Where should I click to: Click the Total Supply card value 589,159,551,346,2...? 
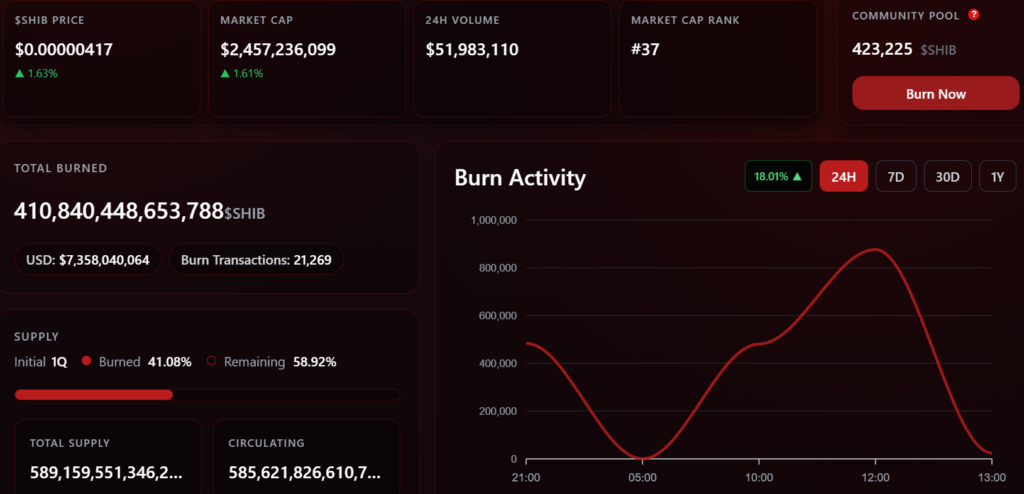click(106, 472)
